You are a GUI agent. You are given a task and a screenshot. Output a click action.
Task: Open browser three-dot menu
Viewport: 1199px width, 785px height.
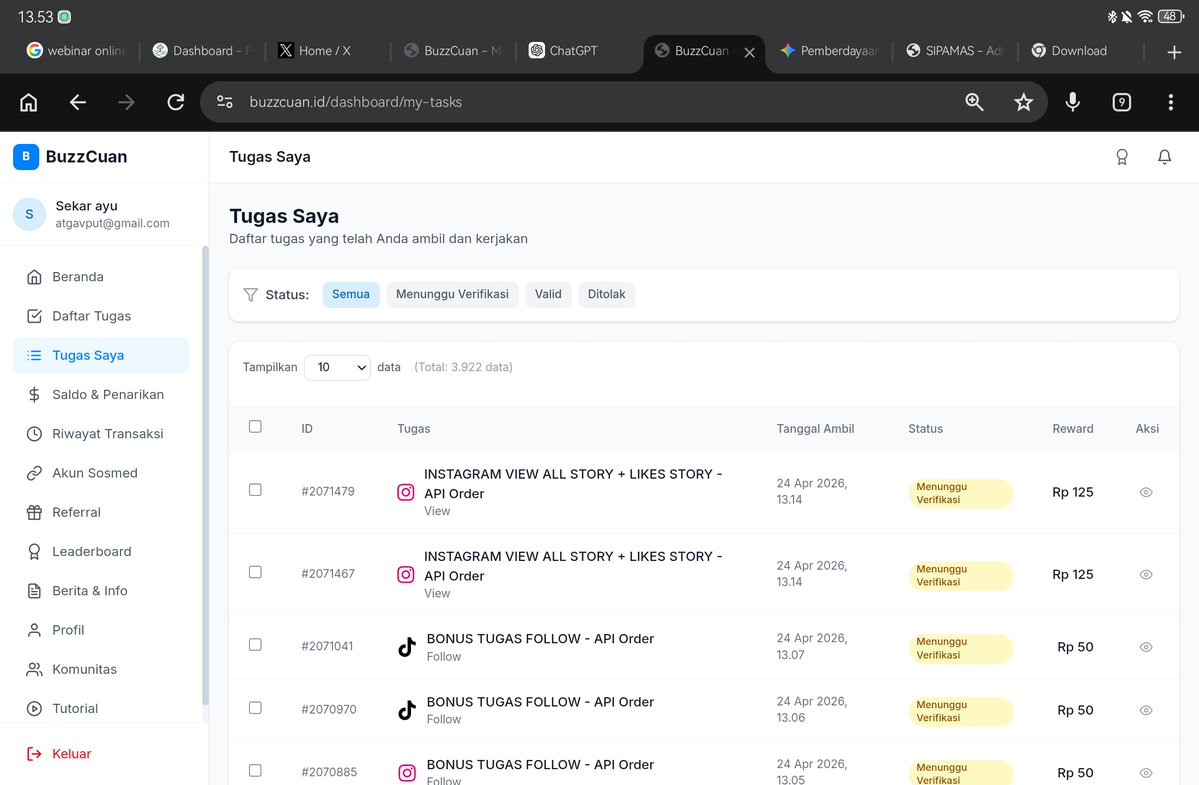tap(1171, 102)
